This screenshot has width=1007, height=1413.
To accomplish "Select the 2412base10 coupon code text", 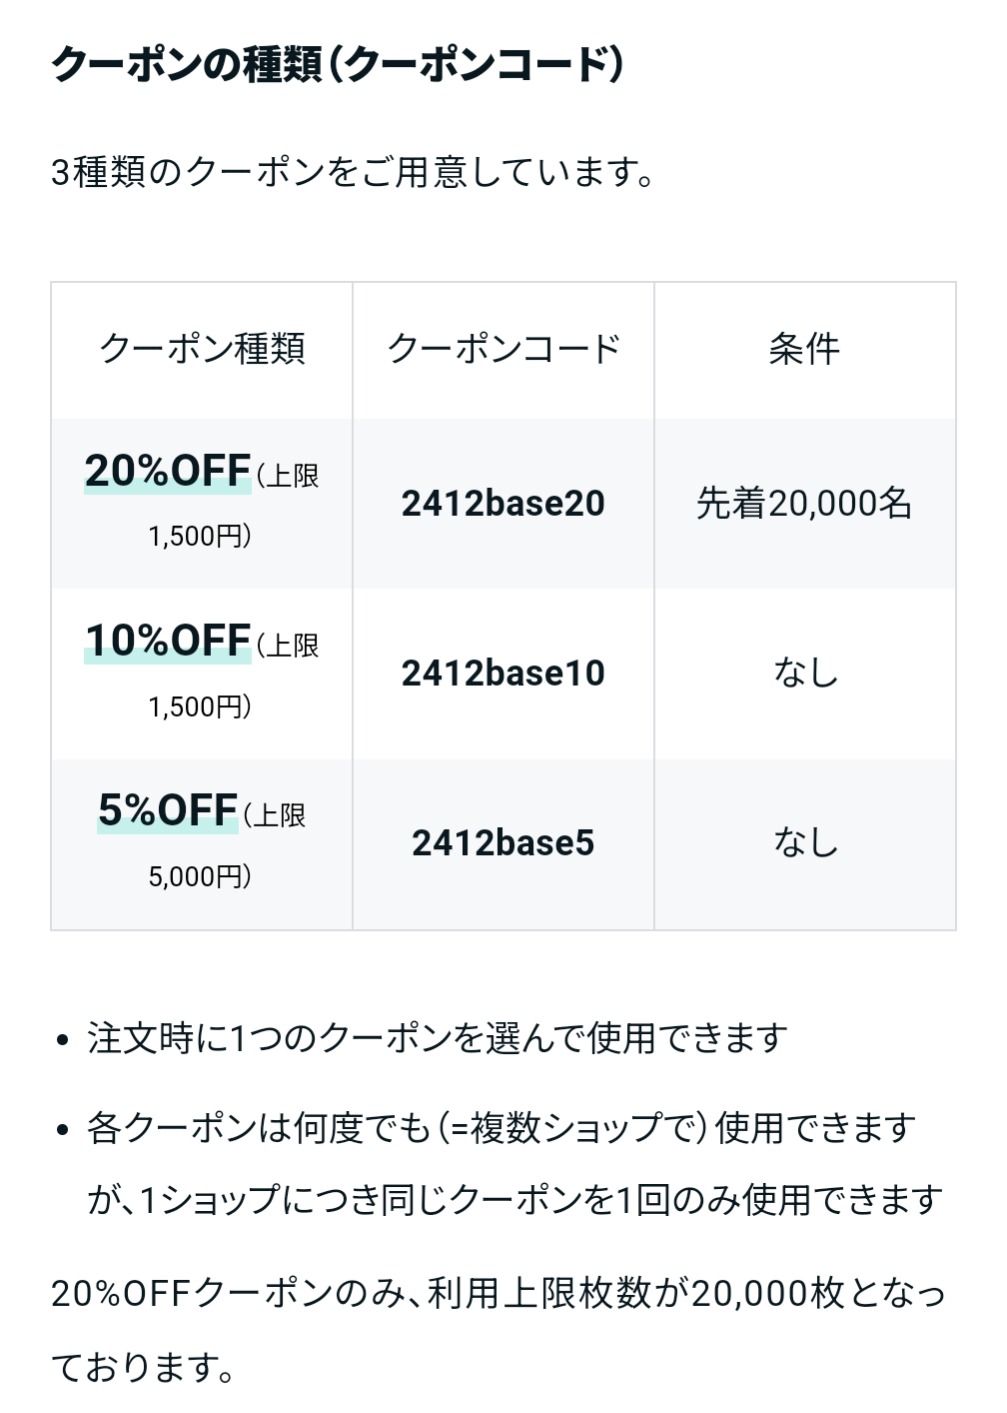I will pos(503,673).
